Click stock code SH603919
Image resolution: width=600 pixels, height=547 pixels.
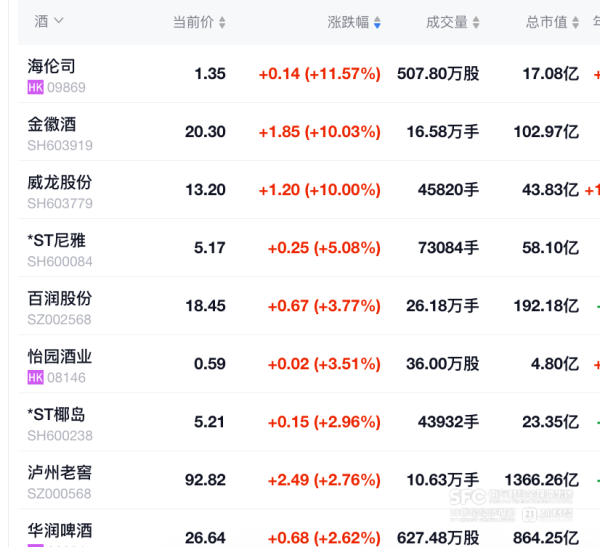click(60, 145)
